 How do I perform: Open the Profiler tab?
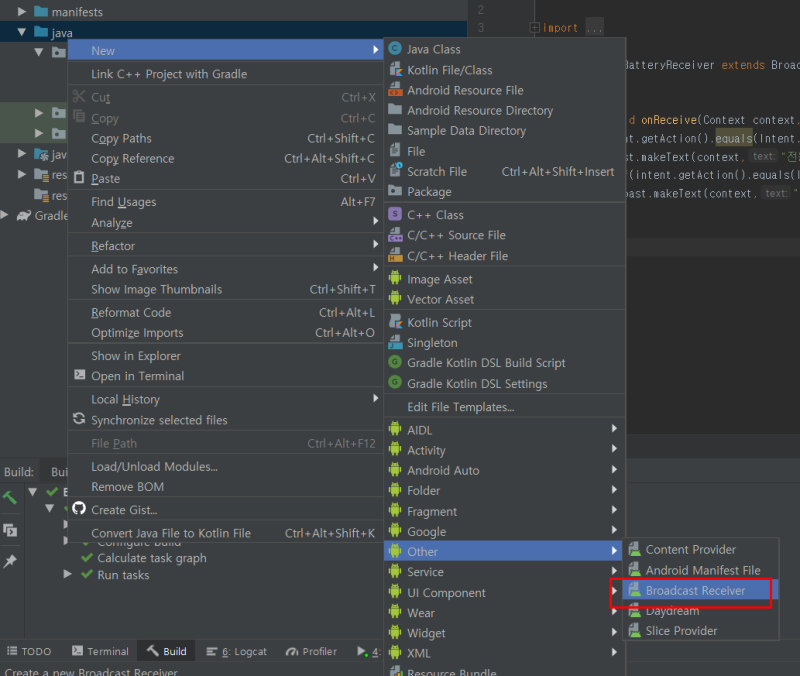click(311, 651)
